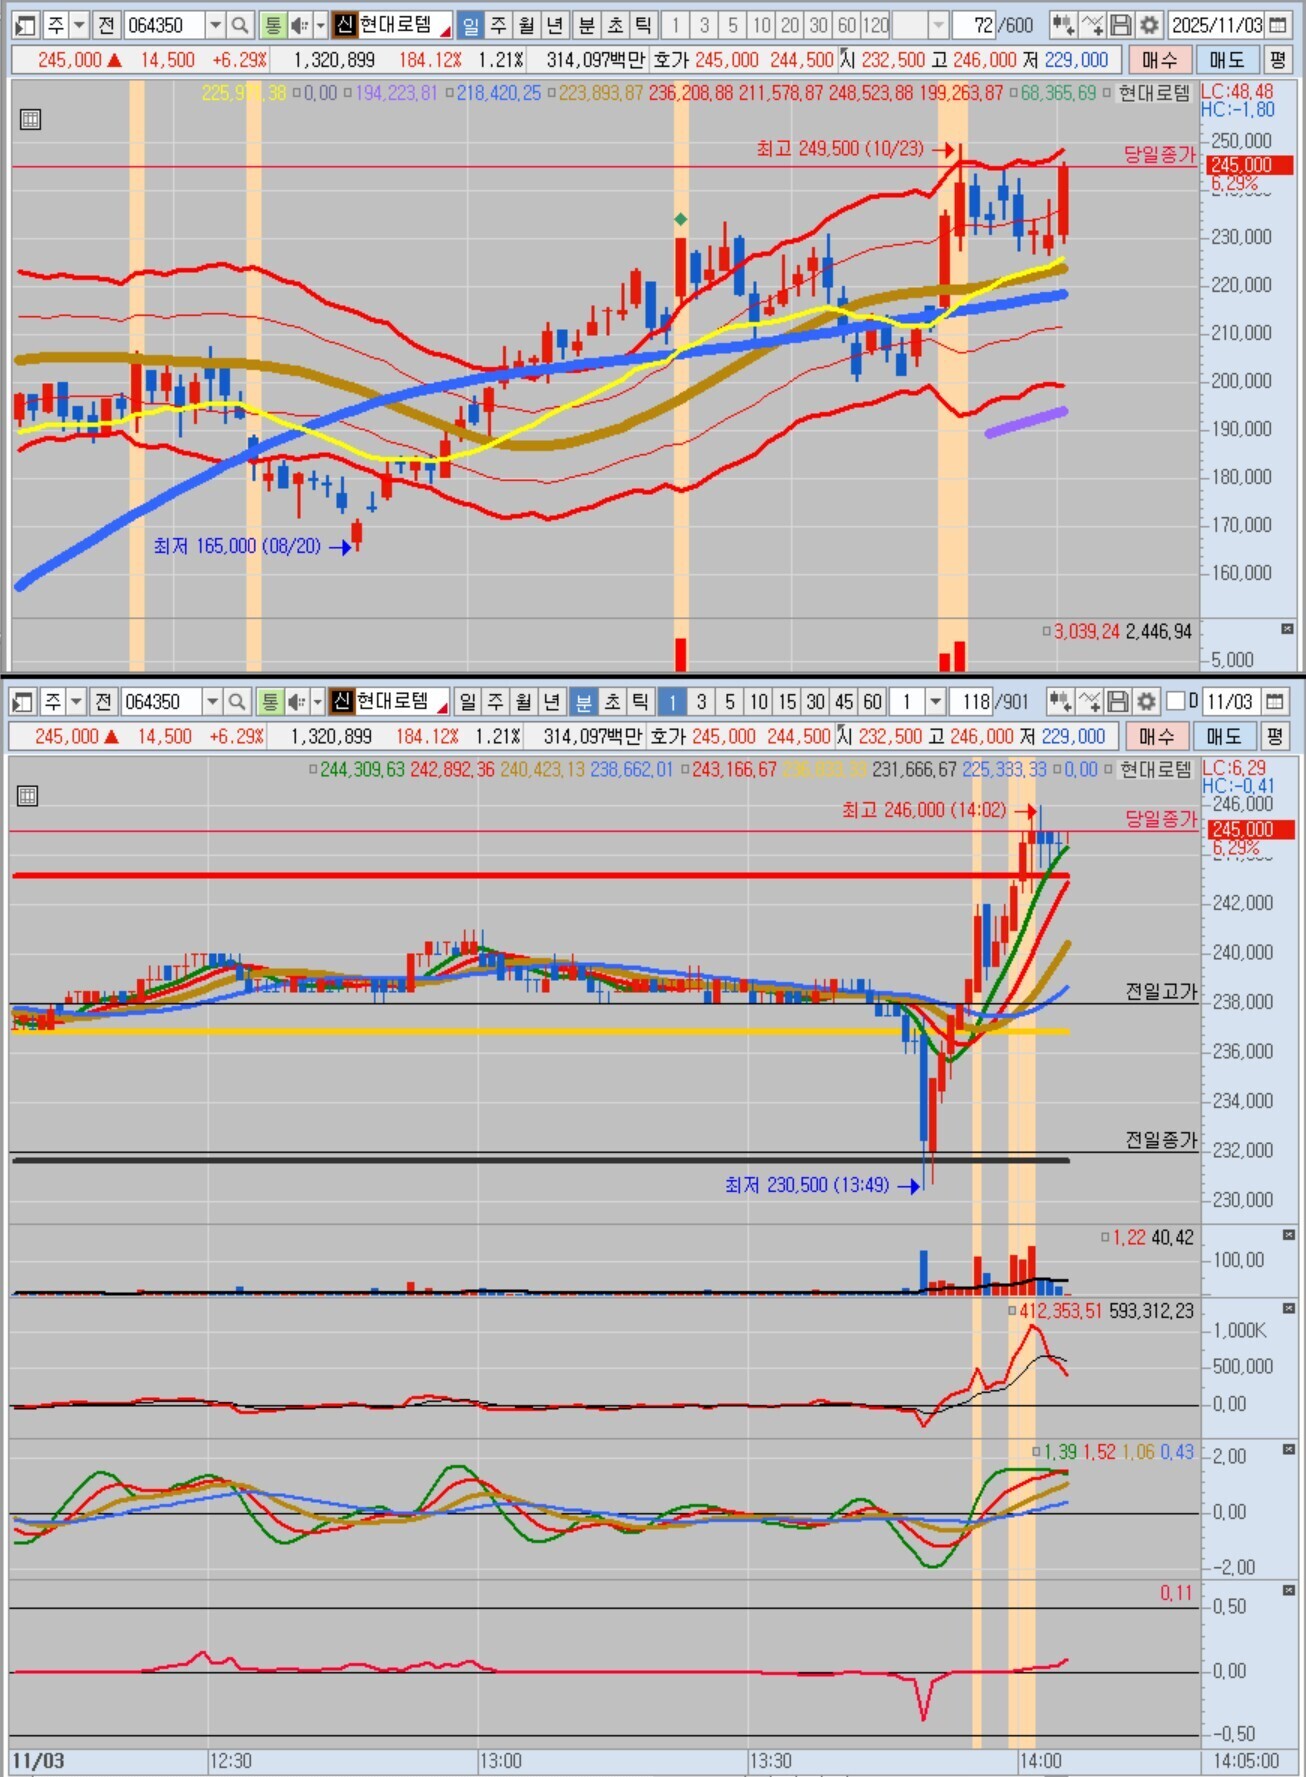Click 매수 buy button in bottom chart
The image size is (1306, 1777).
click(1156, 737)
